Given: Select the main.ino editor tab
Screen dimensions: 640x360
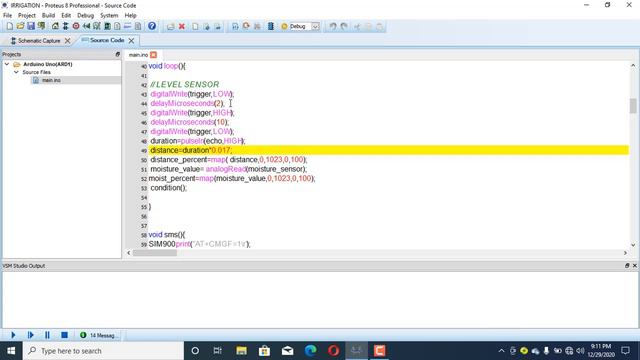Looking at the screenshot, I should [138, 55].
